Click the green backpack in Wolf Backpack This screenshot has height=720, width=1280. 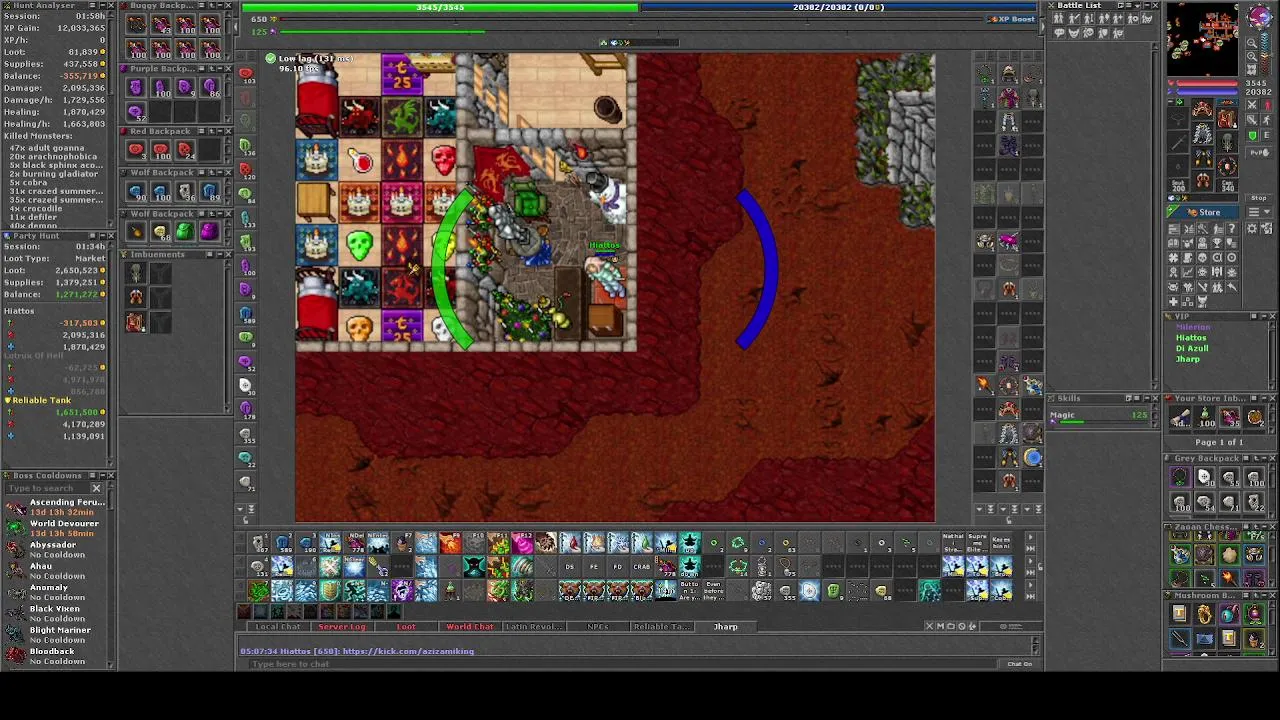(184, 232)
